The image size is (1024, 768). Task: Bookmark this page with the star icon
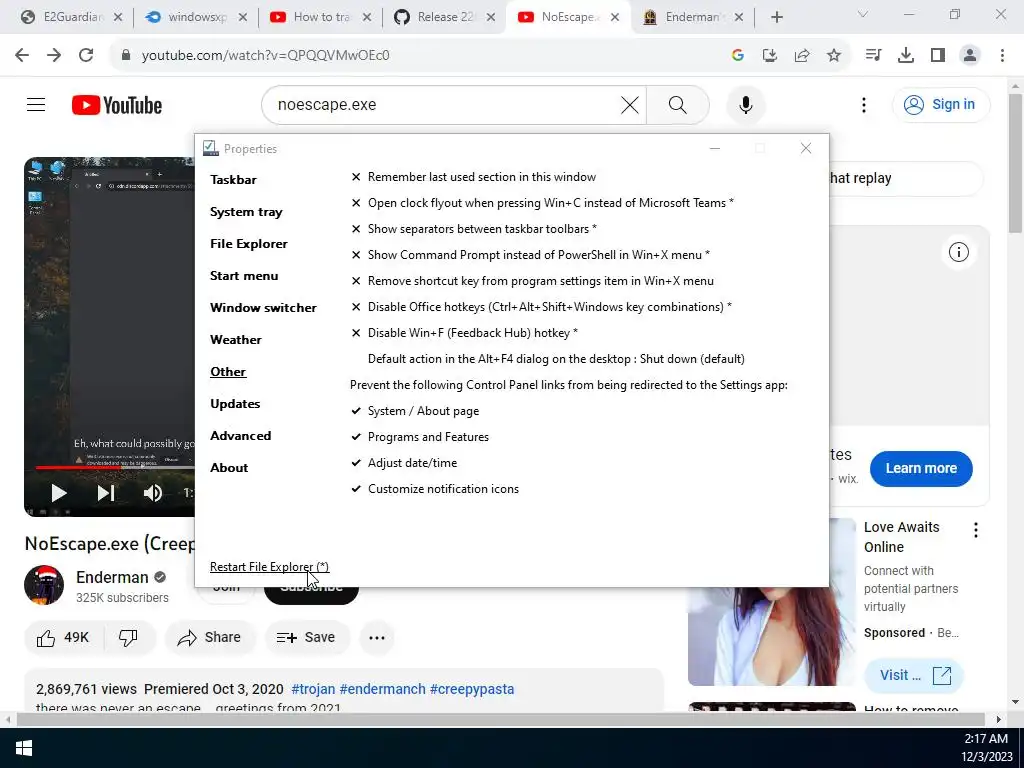tap(833, 56)
